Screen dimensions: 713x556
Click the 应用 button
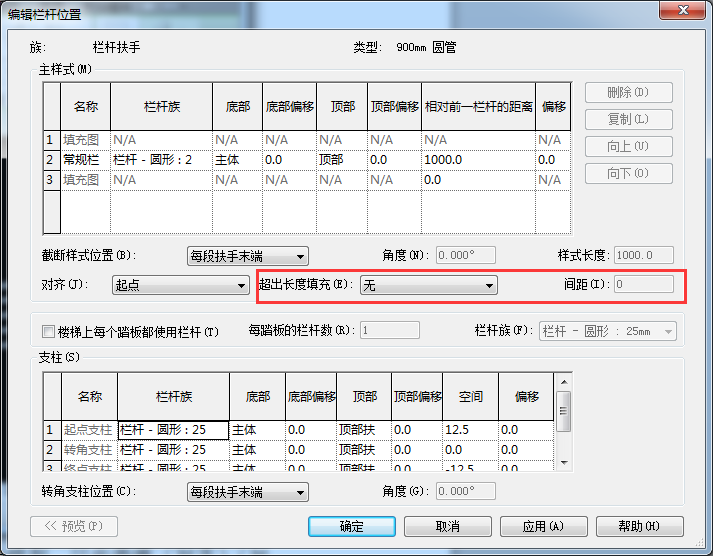pos(543,526)
